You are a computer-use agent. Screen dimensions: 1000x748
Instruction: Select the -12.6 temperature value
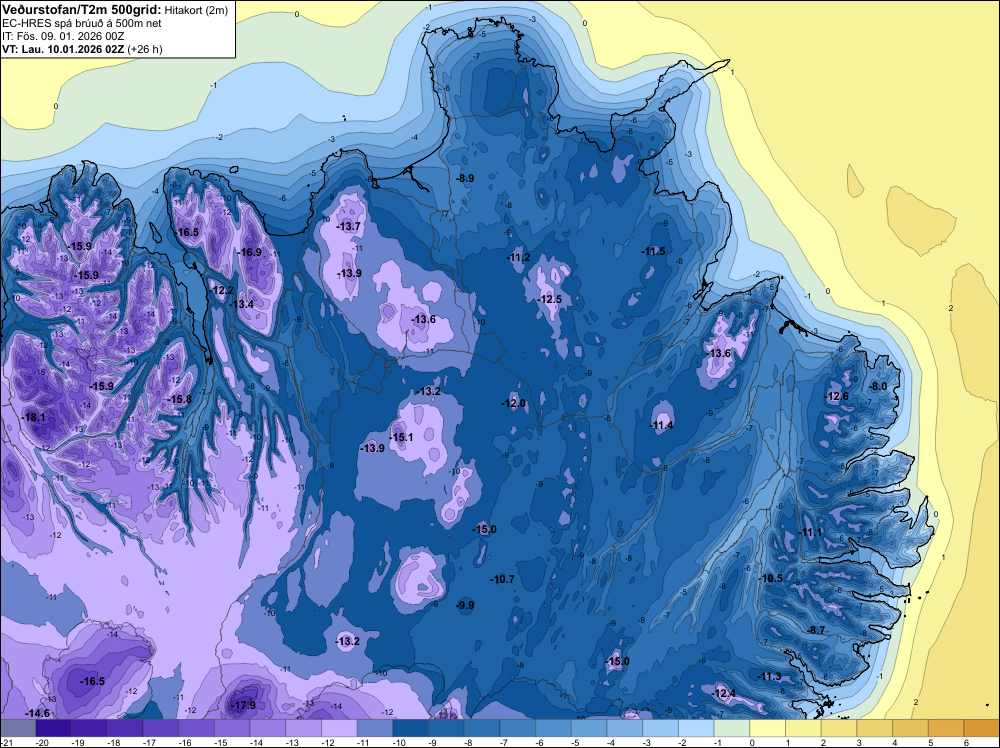(x=837, y=396)
